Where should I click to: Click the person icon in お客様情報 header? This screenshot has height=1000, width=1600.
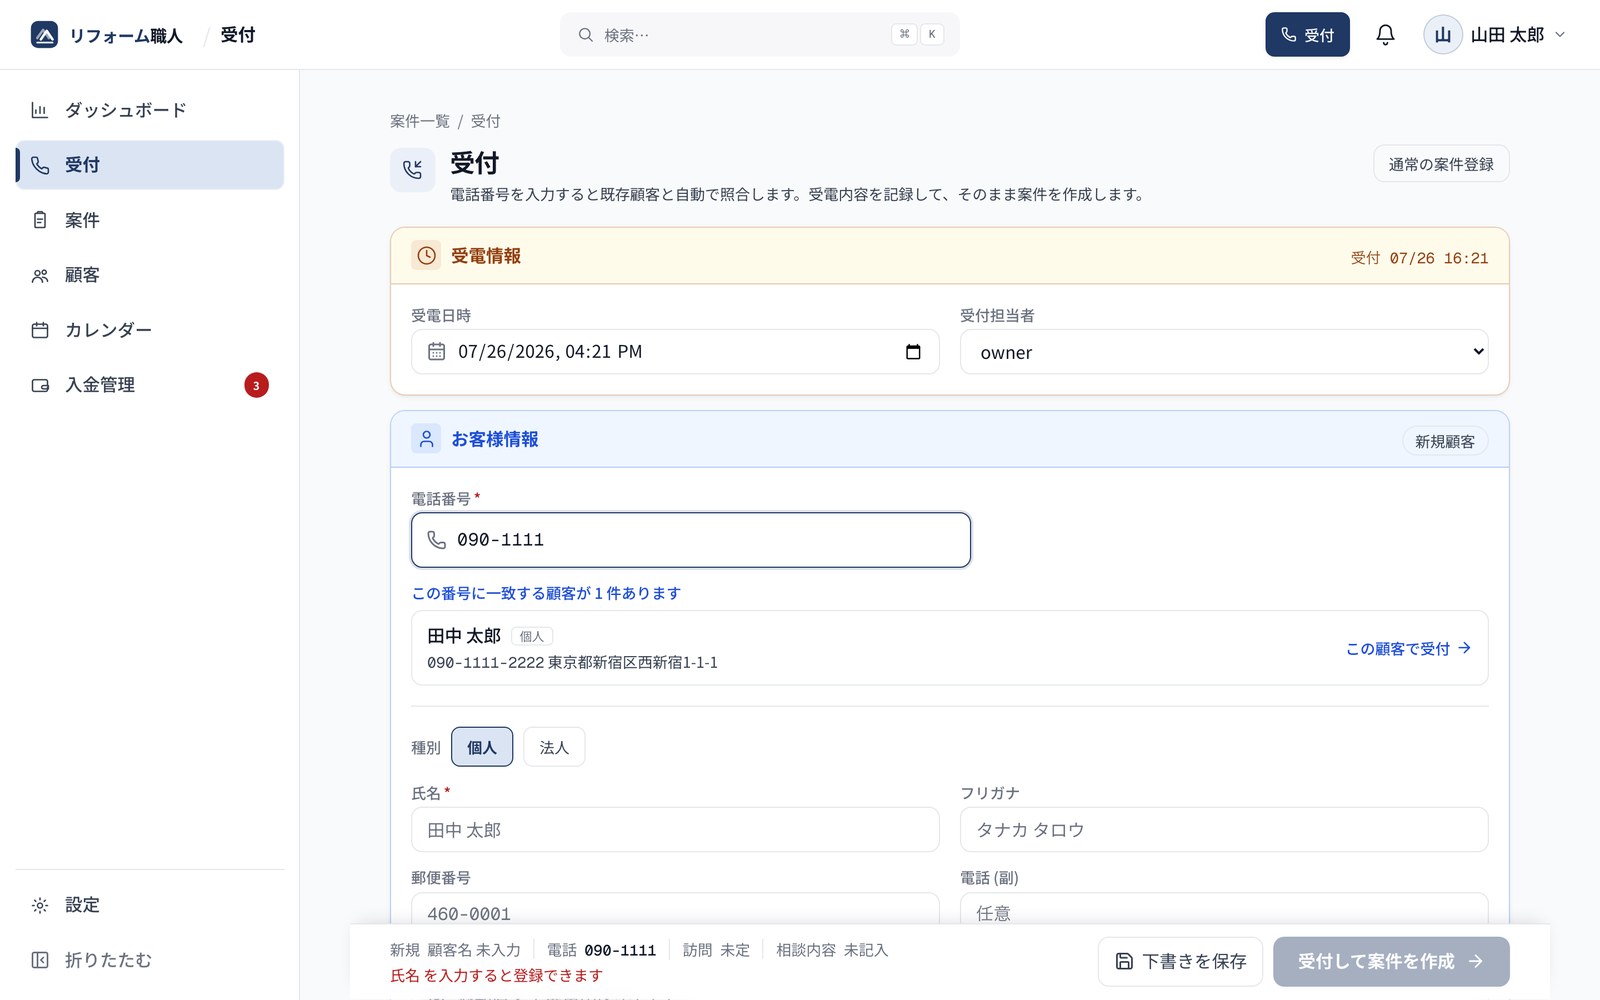427,439
